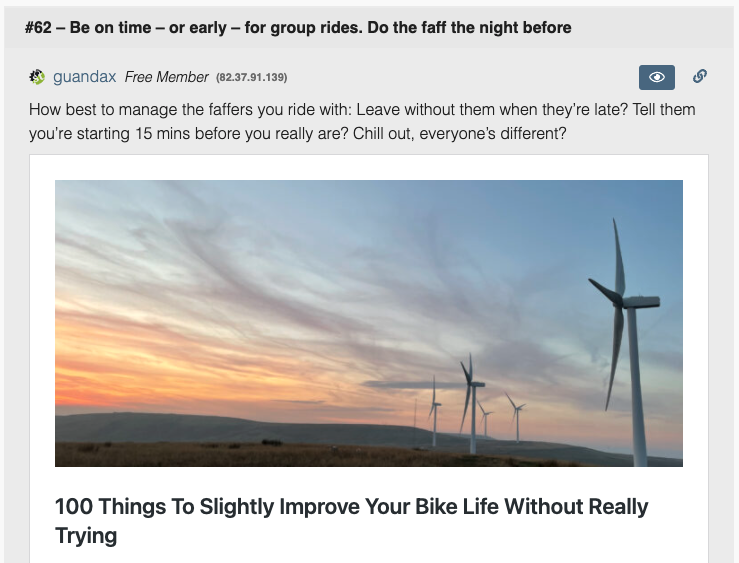Open the '100 Things To Slightly Improve' article title
Viewport: 739px width, 563px height.
coord(351,506)
